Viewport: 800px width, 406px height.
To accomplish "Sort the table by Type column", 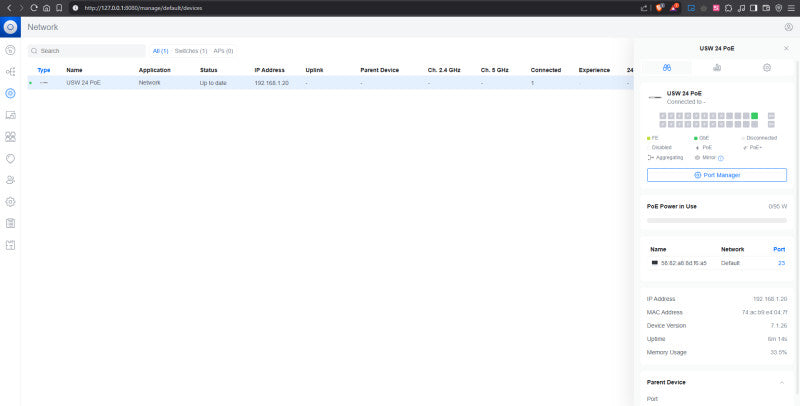I will tap(44, 70).
